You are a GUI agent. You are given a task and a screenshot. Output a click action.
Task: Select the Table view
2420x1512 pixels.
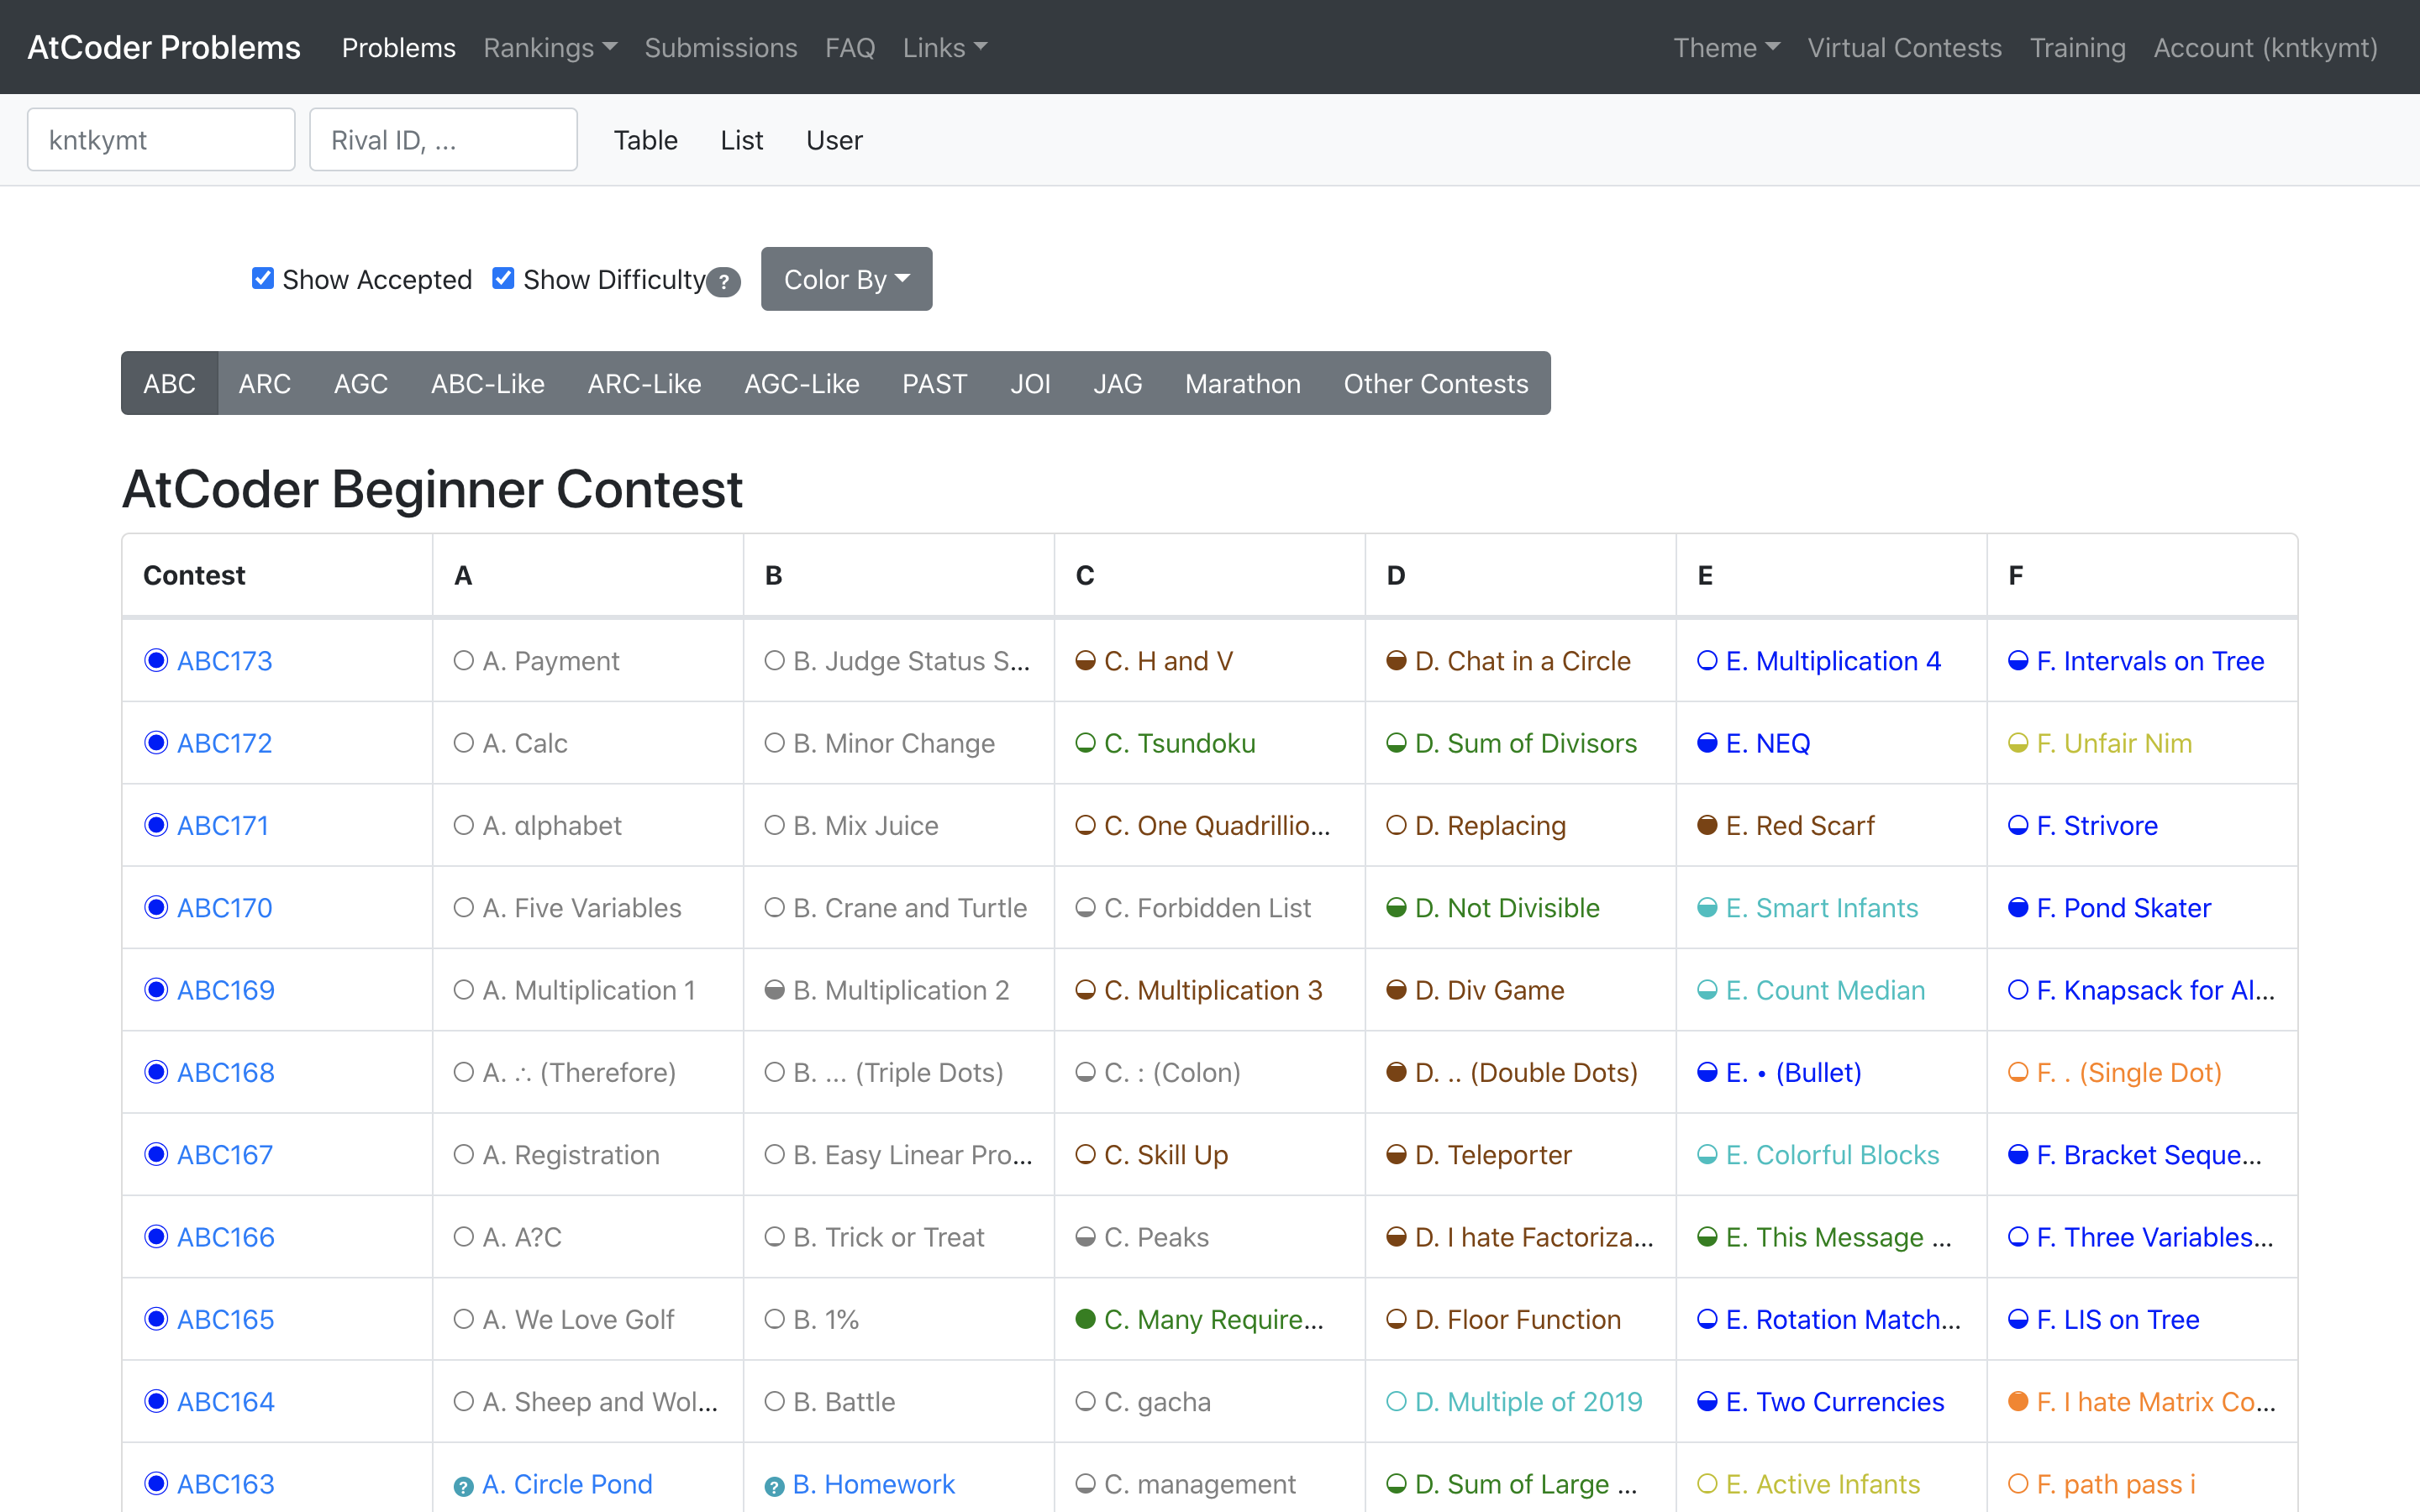(x=645, y=140)
